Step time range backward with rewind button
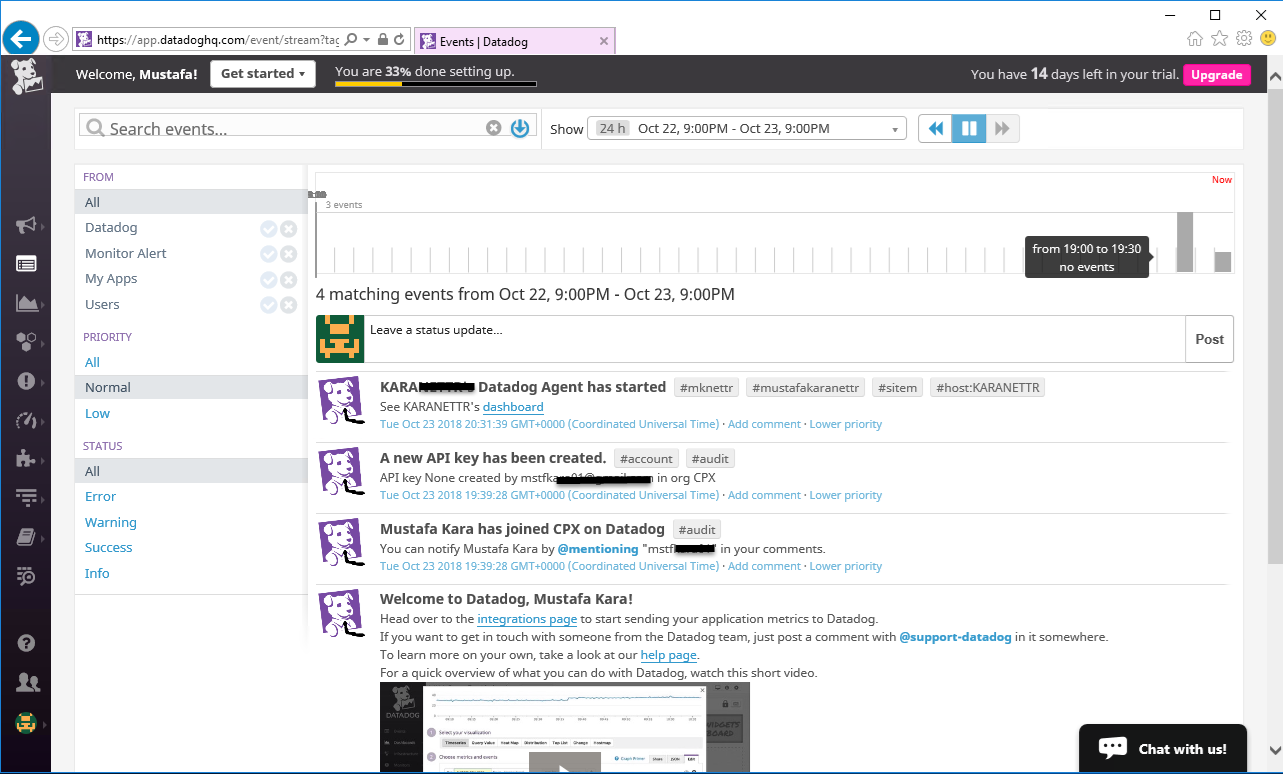 pos(936,128)
